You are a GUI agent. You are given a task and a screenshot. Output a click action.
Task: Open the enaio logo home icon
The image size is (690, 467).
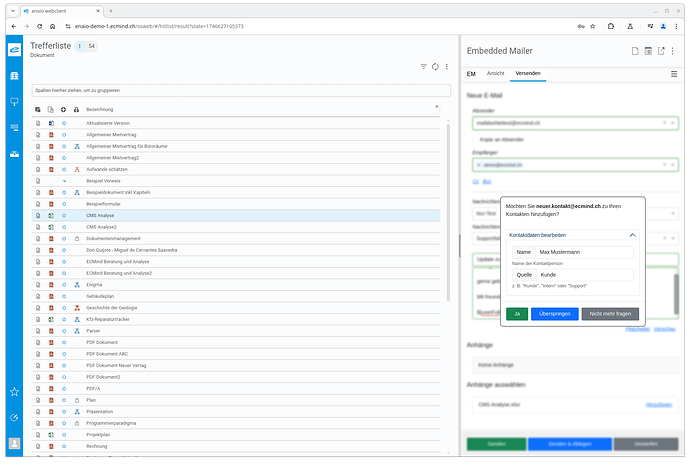pos(14,50)
